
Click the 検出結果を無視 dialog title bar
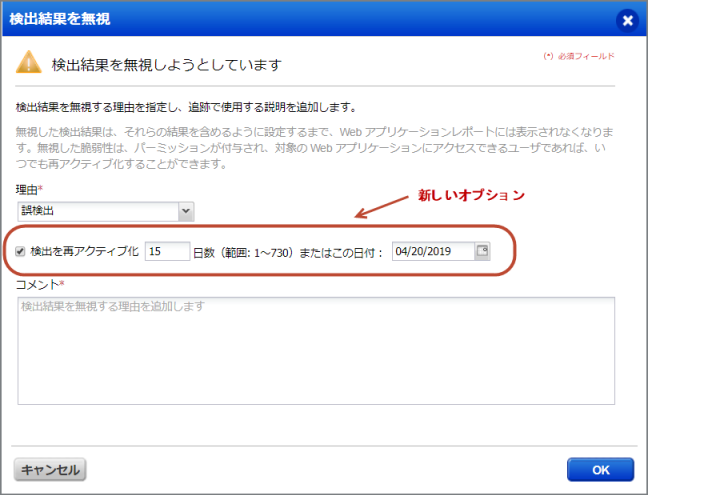click(300, 19)
